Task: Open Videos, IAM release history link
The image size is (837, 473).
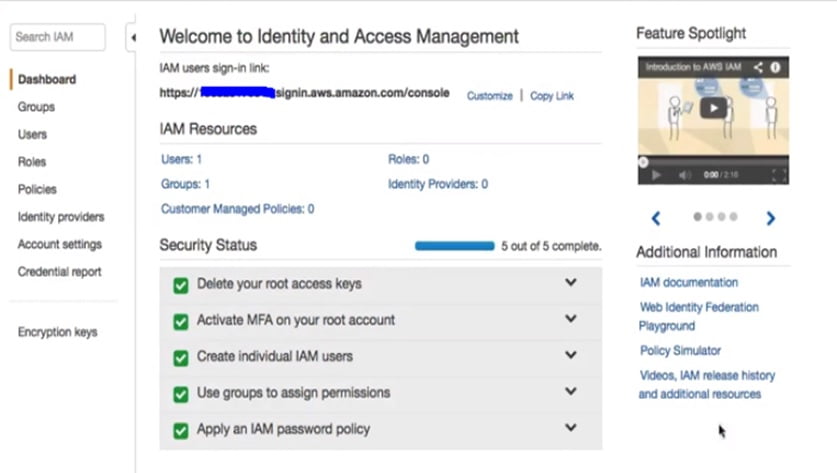Action: coord(707,385)
